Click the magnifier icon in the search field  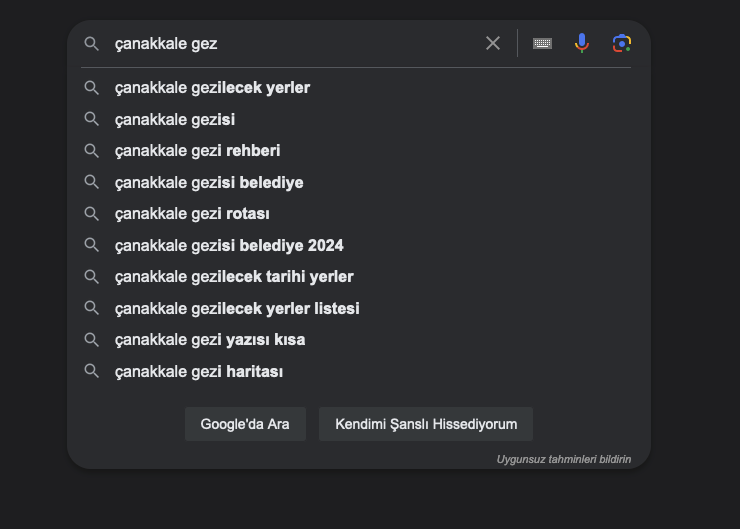(x=92, y=44)
